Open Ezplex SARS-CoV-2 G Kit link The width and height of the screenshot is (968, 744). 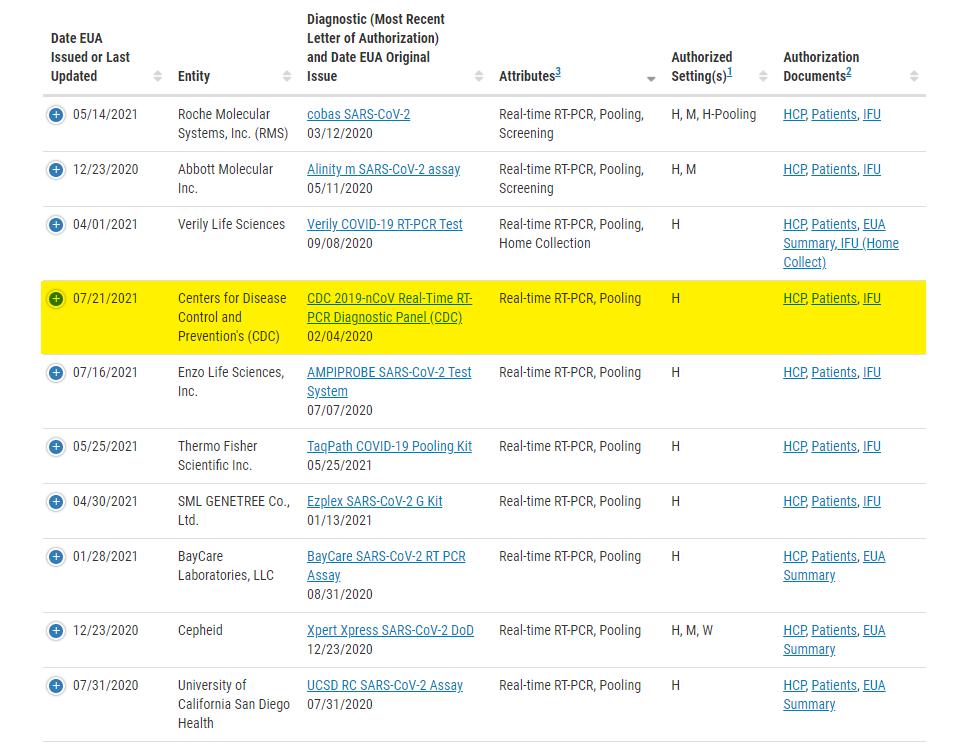click(x=374, y=501)
